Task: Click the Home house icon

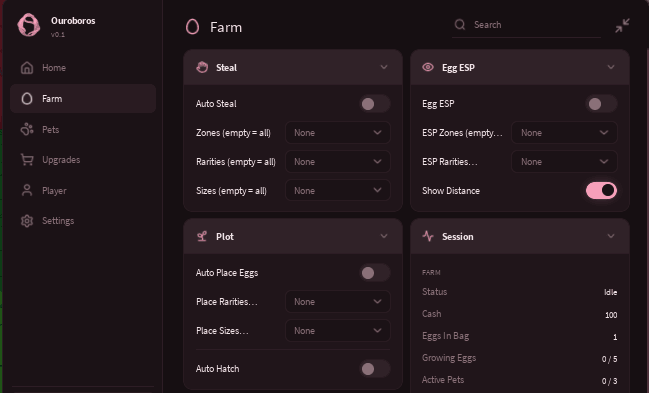Action: click(27, 68)
